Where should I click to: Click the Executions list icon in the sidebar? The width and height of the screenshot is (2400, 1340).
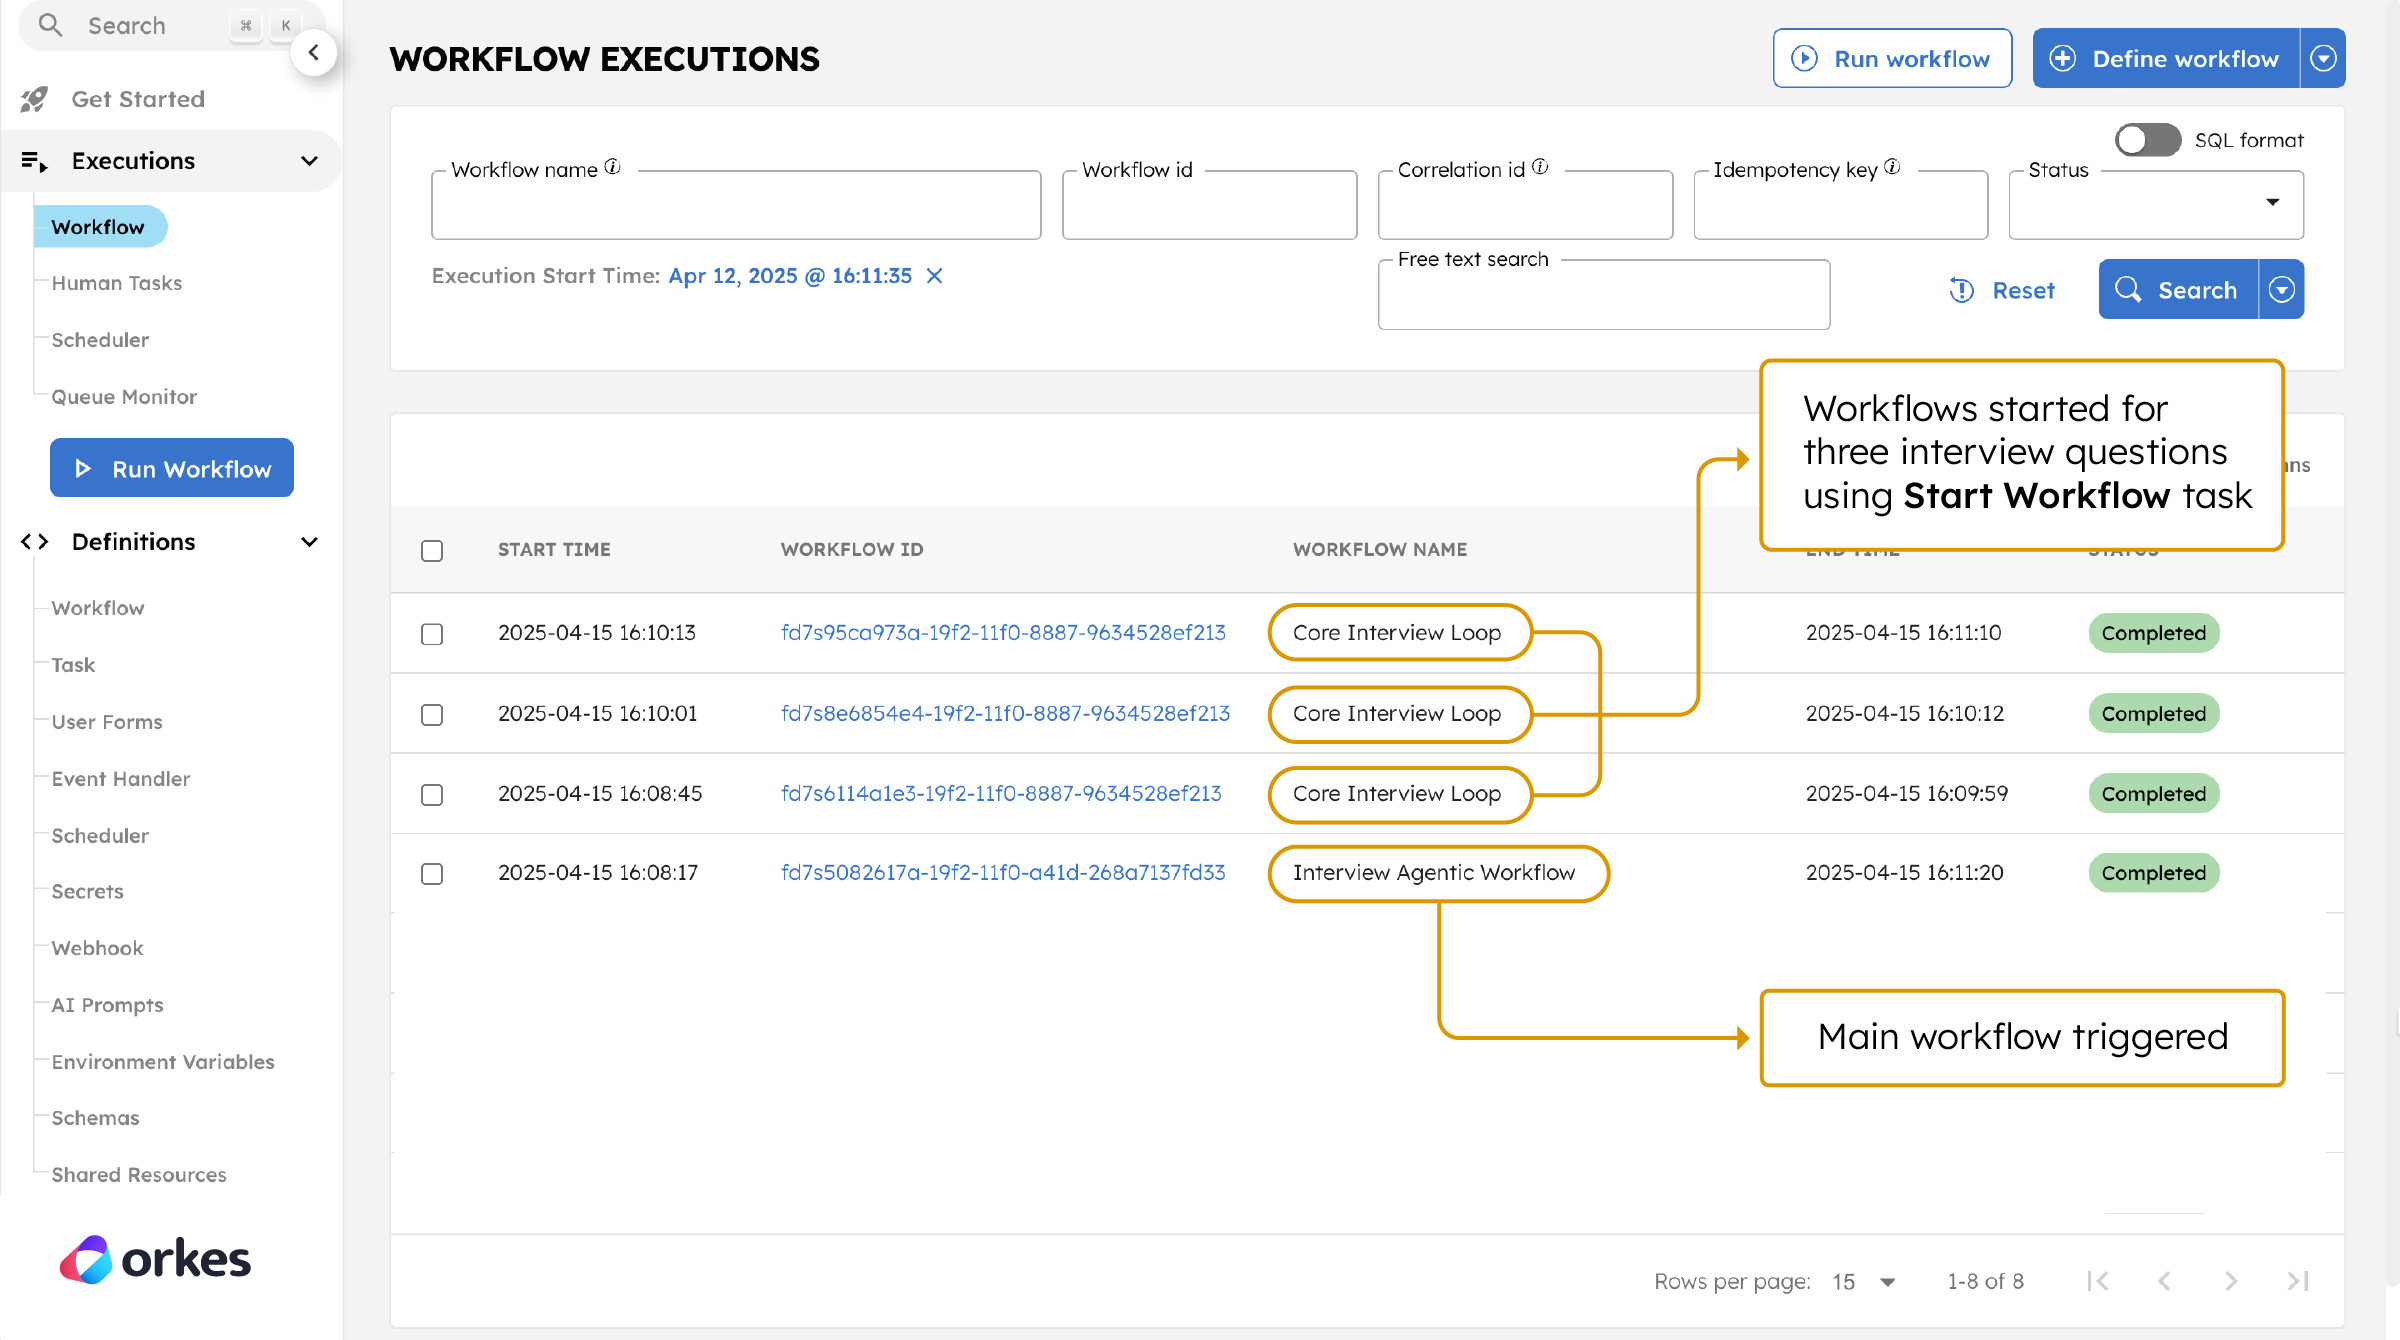pyautogui.click(x=33, y=160)
